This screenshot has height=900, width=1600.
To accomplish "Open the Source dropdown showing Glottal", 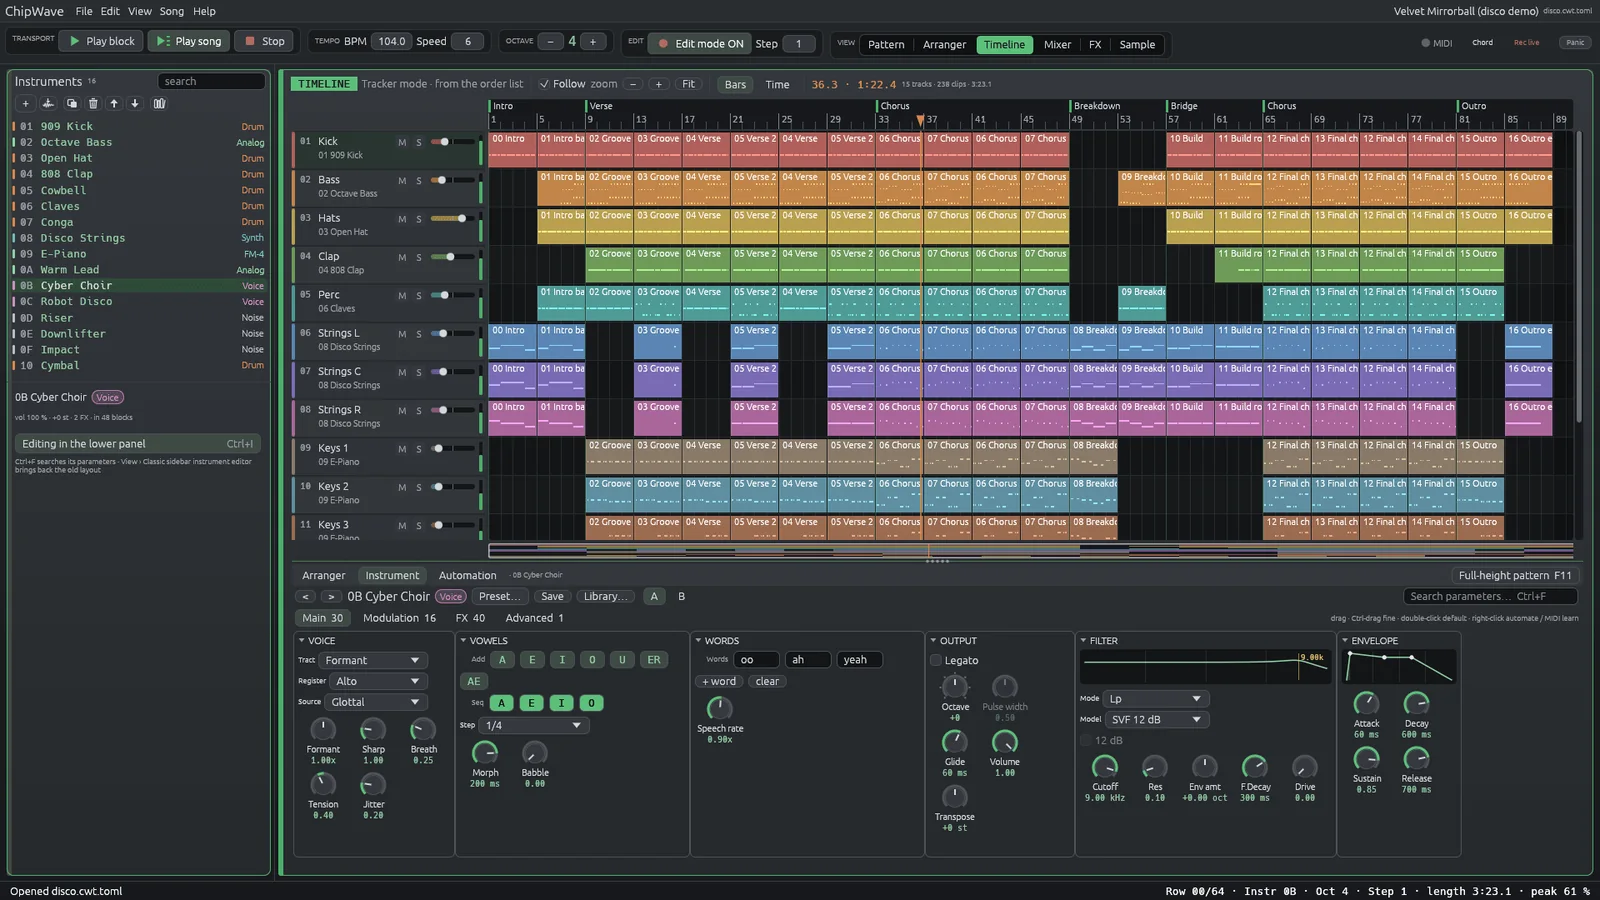I will pyautogui.click(x=376, y=702).
